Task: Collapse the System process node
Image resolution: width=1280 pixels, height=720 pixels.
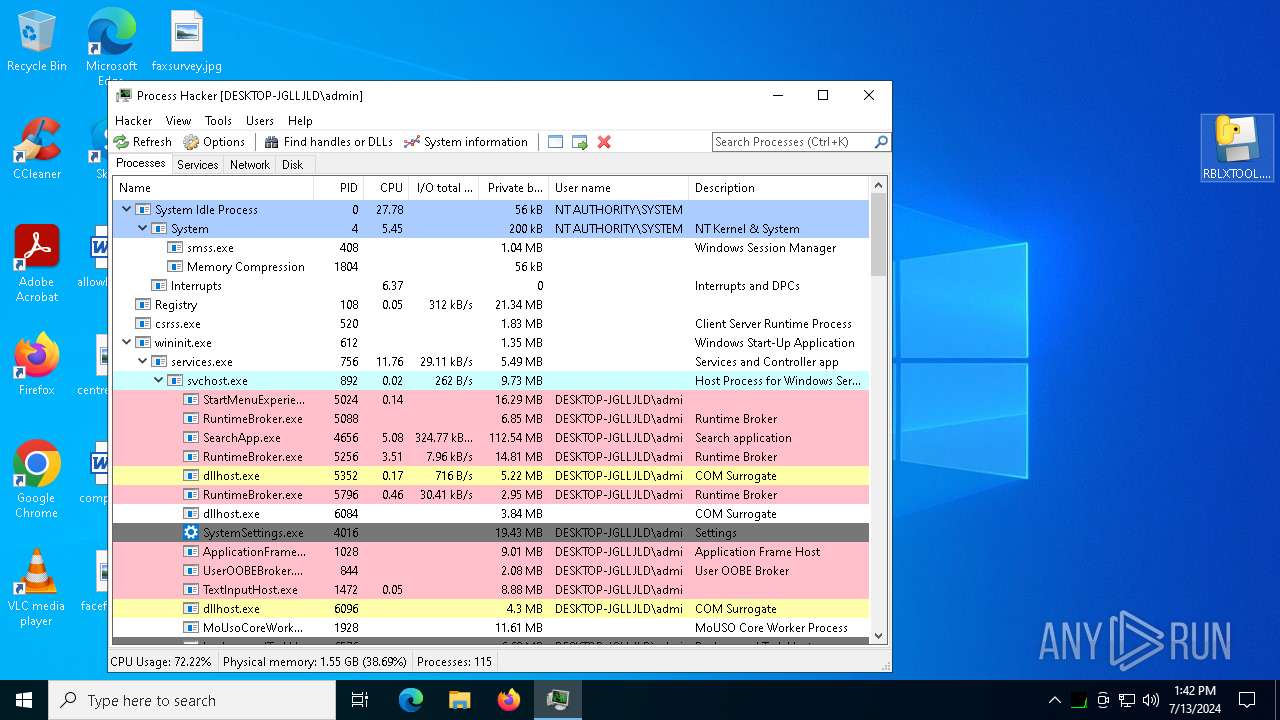Action: click(x=142, y=229)
